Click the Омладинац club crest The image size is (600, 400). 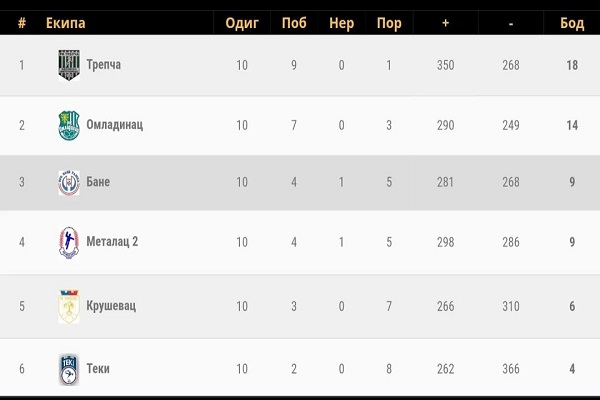68,125
